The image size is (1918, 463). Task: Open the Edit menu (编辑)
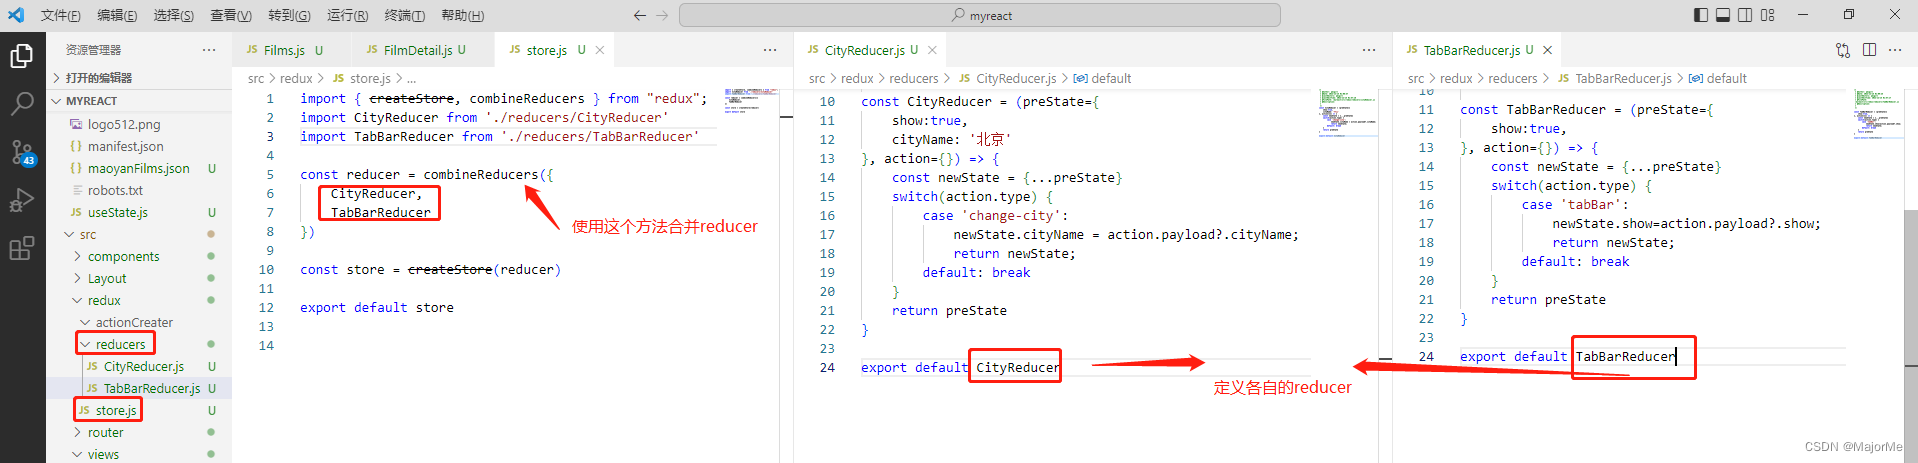[x=117, y=15]
